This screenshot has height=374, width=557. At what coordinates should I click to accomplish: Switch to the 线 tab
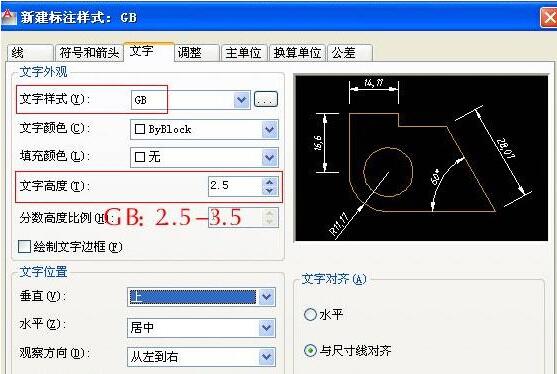click(30, 53)
